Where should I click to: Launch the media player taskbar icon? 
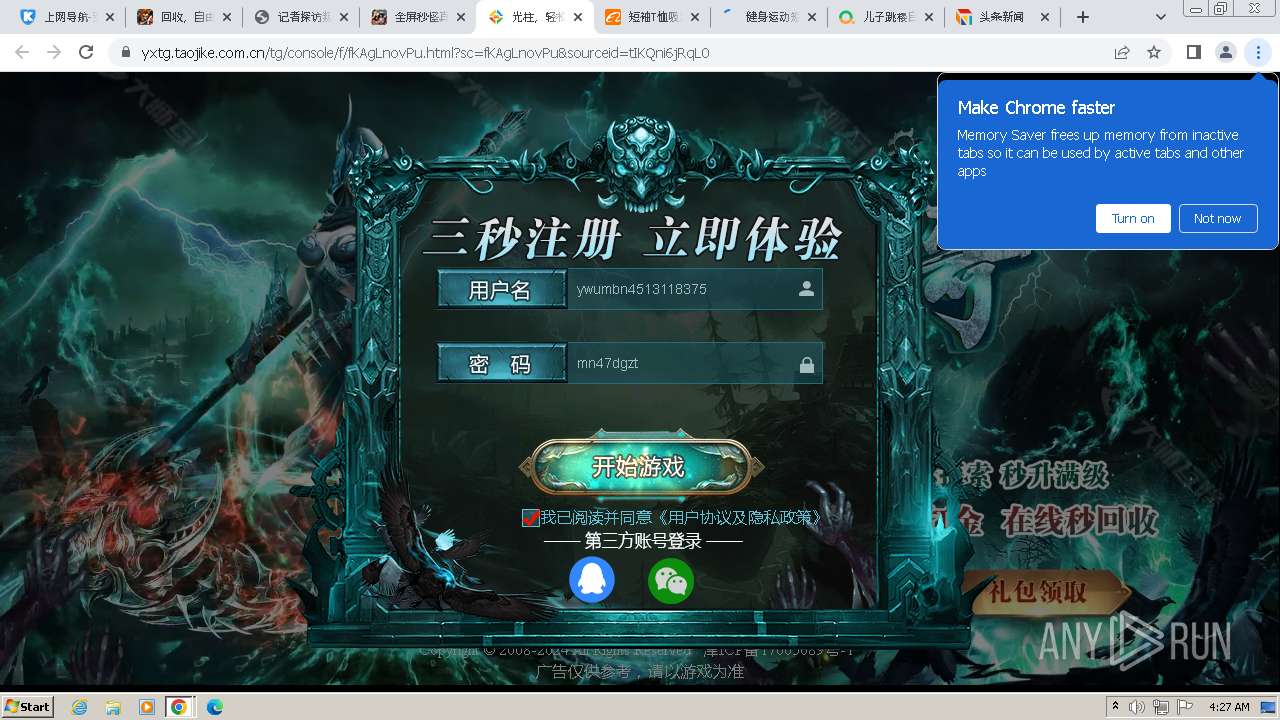pos(146,707)
